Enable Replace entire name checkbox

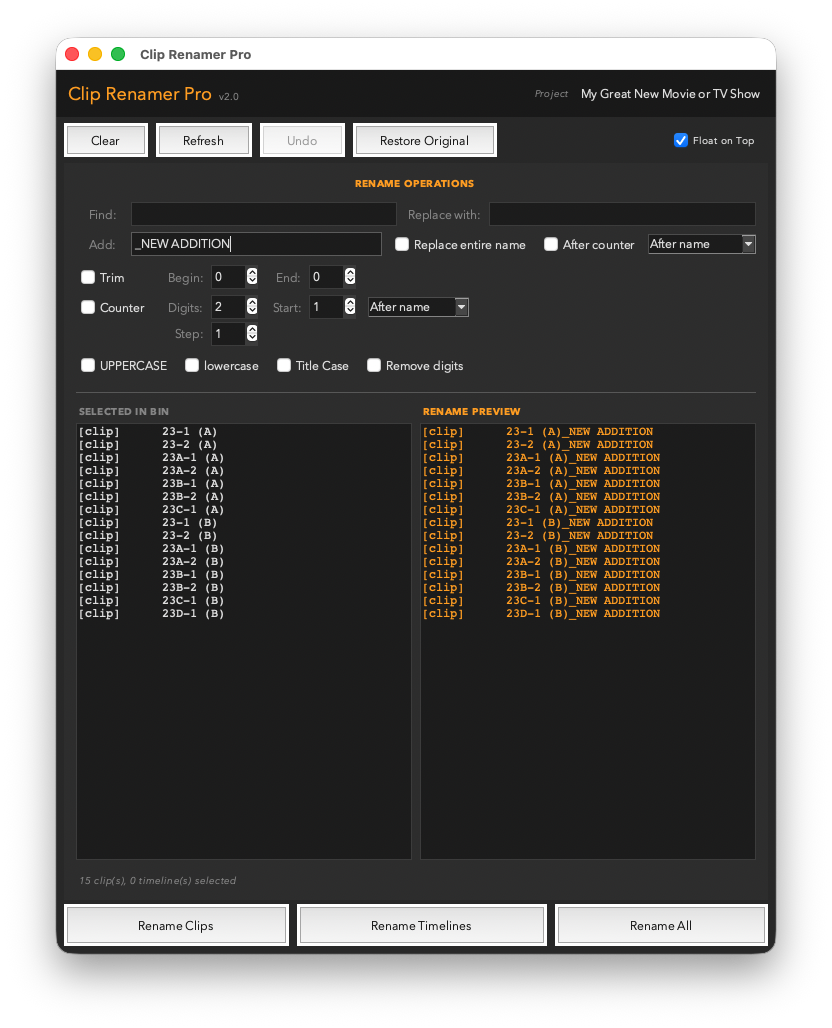click(x=402, y=245)
